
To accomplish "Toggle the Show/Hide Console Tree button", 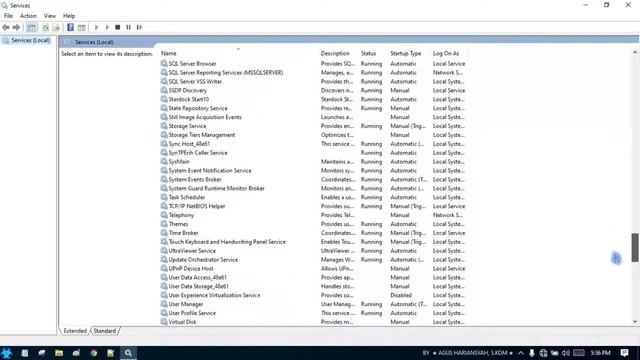I will coord(31,27).
